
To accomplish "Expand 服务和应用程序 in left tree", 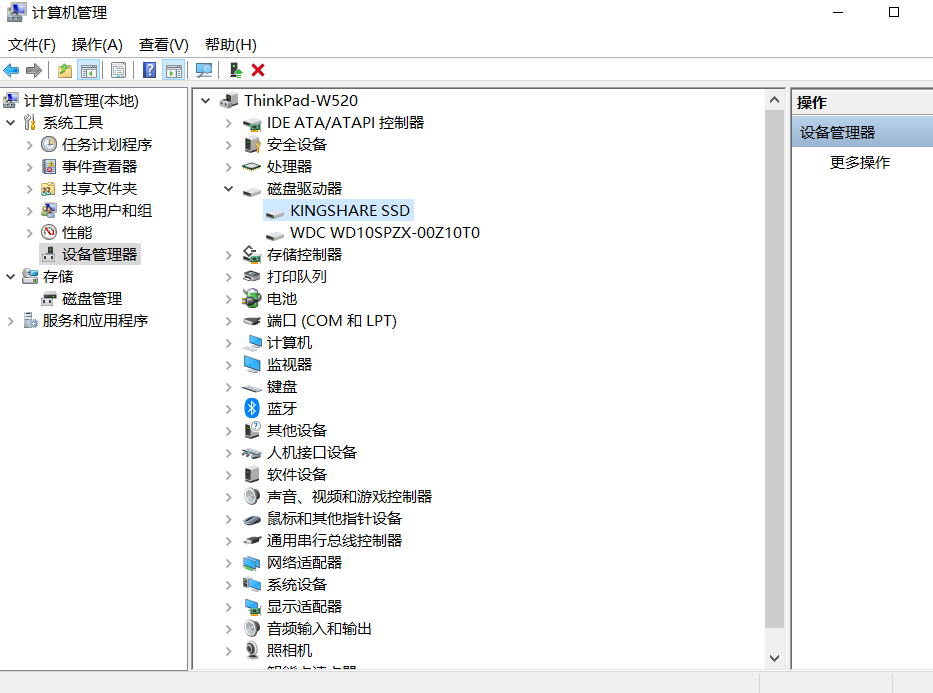I will (11, 321).
